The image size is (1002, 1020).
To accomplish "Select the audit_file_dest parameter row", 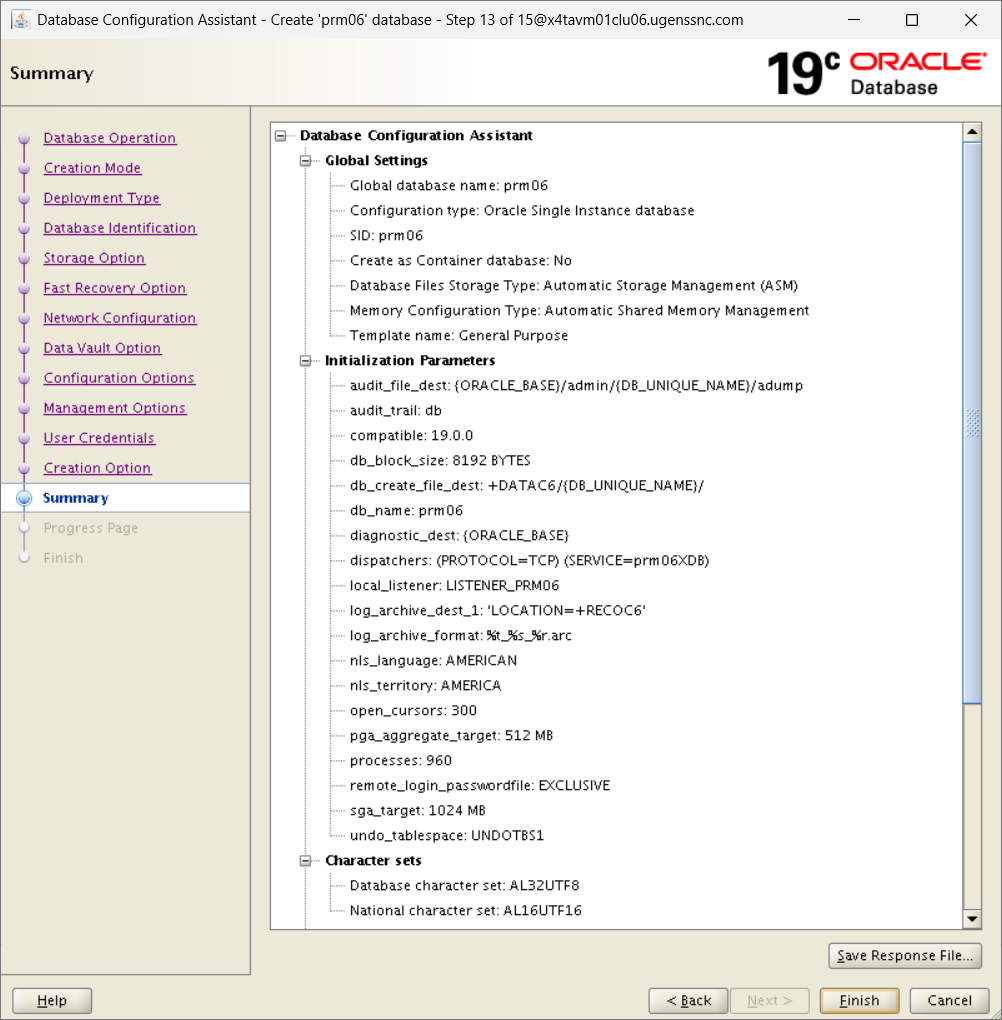I will click(x=576, y=386).
